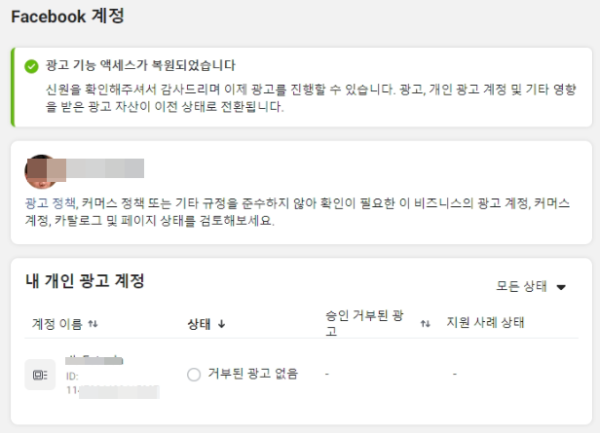Click the 광고 기능 액세스가 복원되었습니다 notice title

[x=140, y=65]
